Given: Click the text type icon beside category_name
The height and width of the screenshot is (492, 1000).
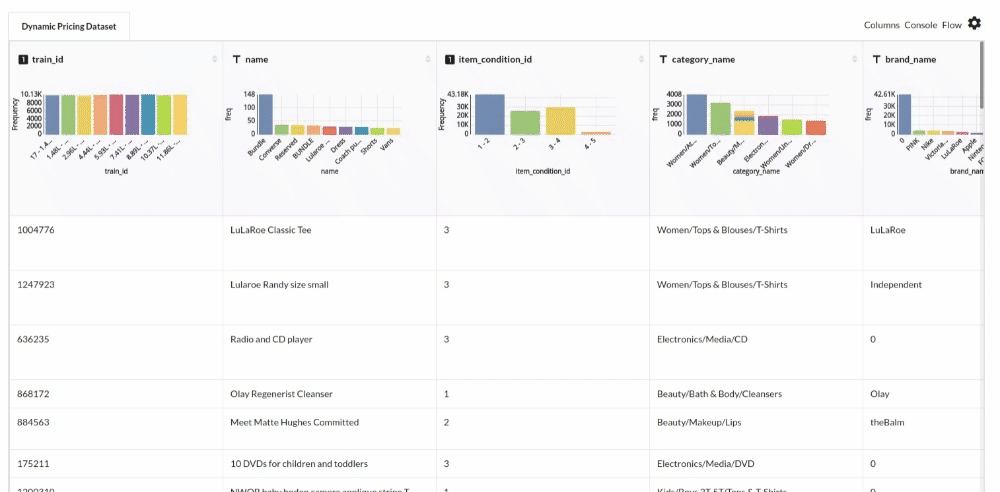Looking at the screenshot, I should point(663,59).
